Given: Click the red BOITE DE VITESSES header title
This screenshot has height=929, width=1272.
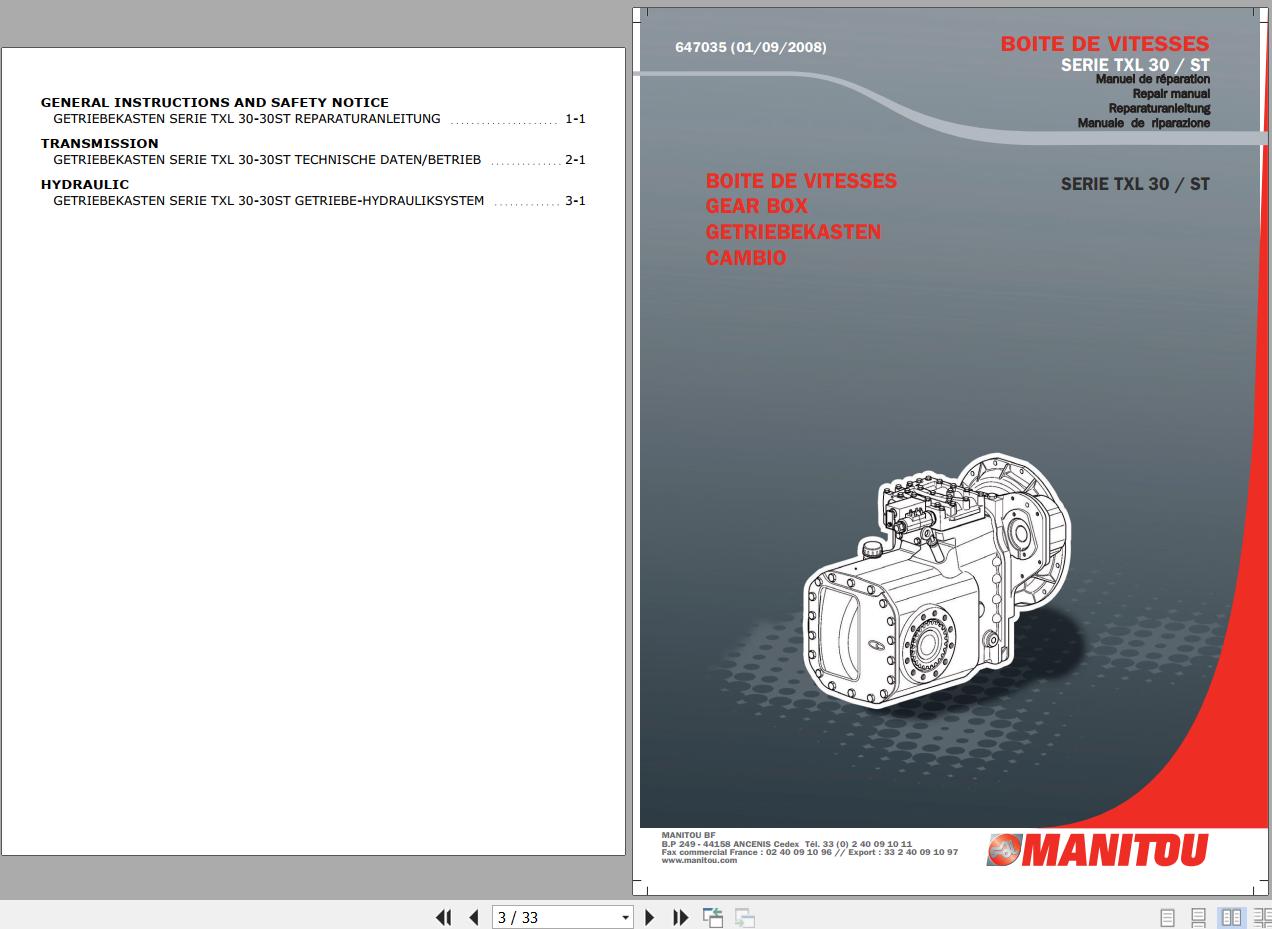Looking at the screenshot, I should (x=1105, y=44).
